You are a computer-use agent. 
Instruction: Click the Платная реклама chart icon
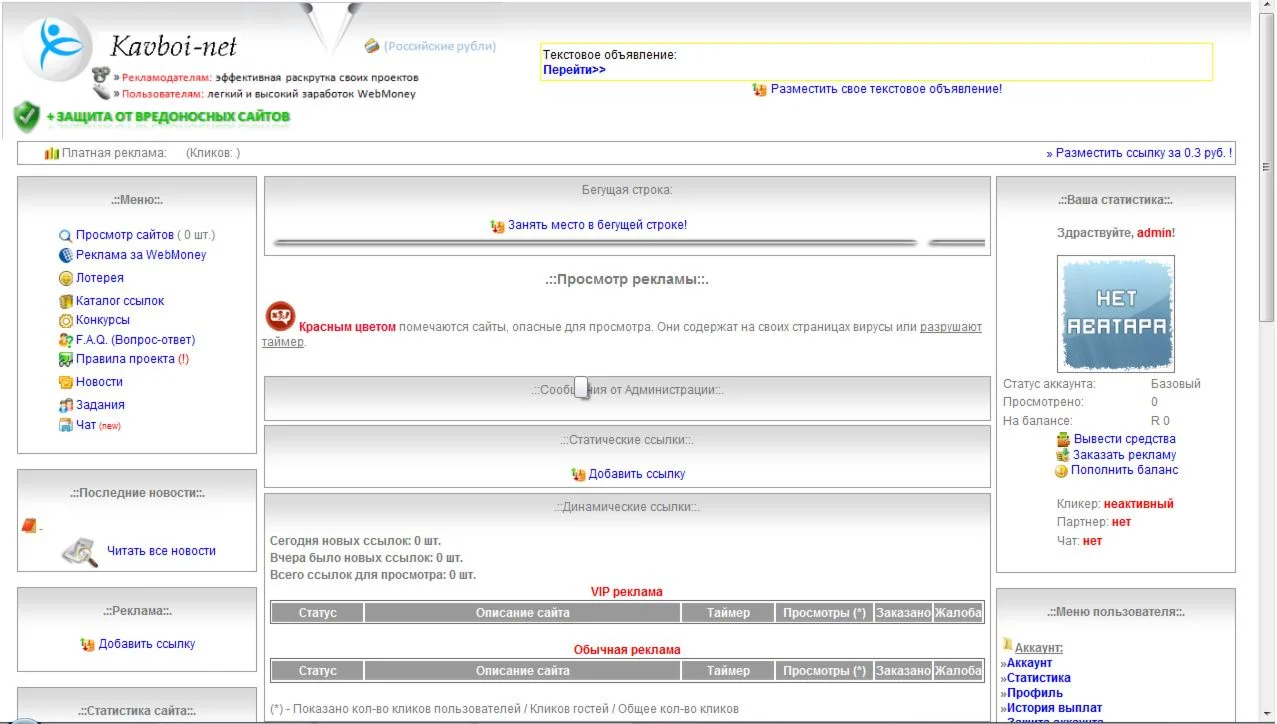coord(52,153)
